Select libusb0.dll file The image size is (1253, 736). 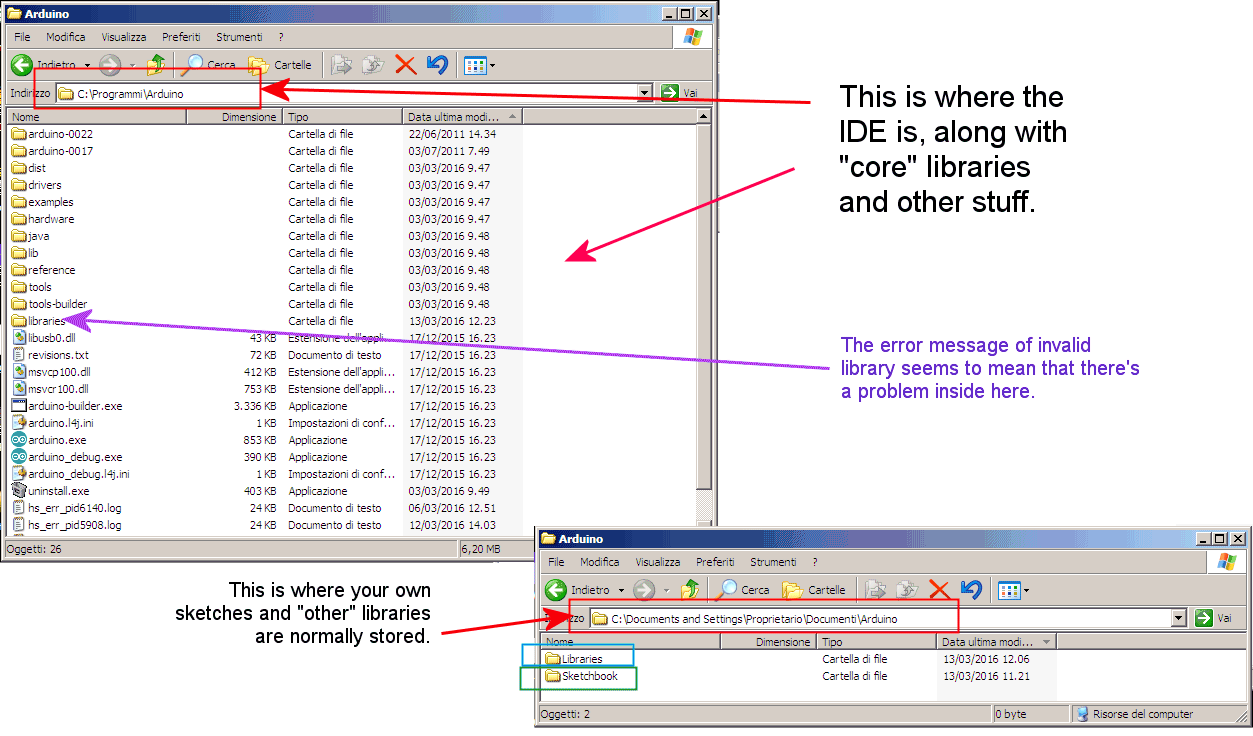tap(44, 338)
